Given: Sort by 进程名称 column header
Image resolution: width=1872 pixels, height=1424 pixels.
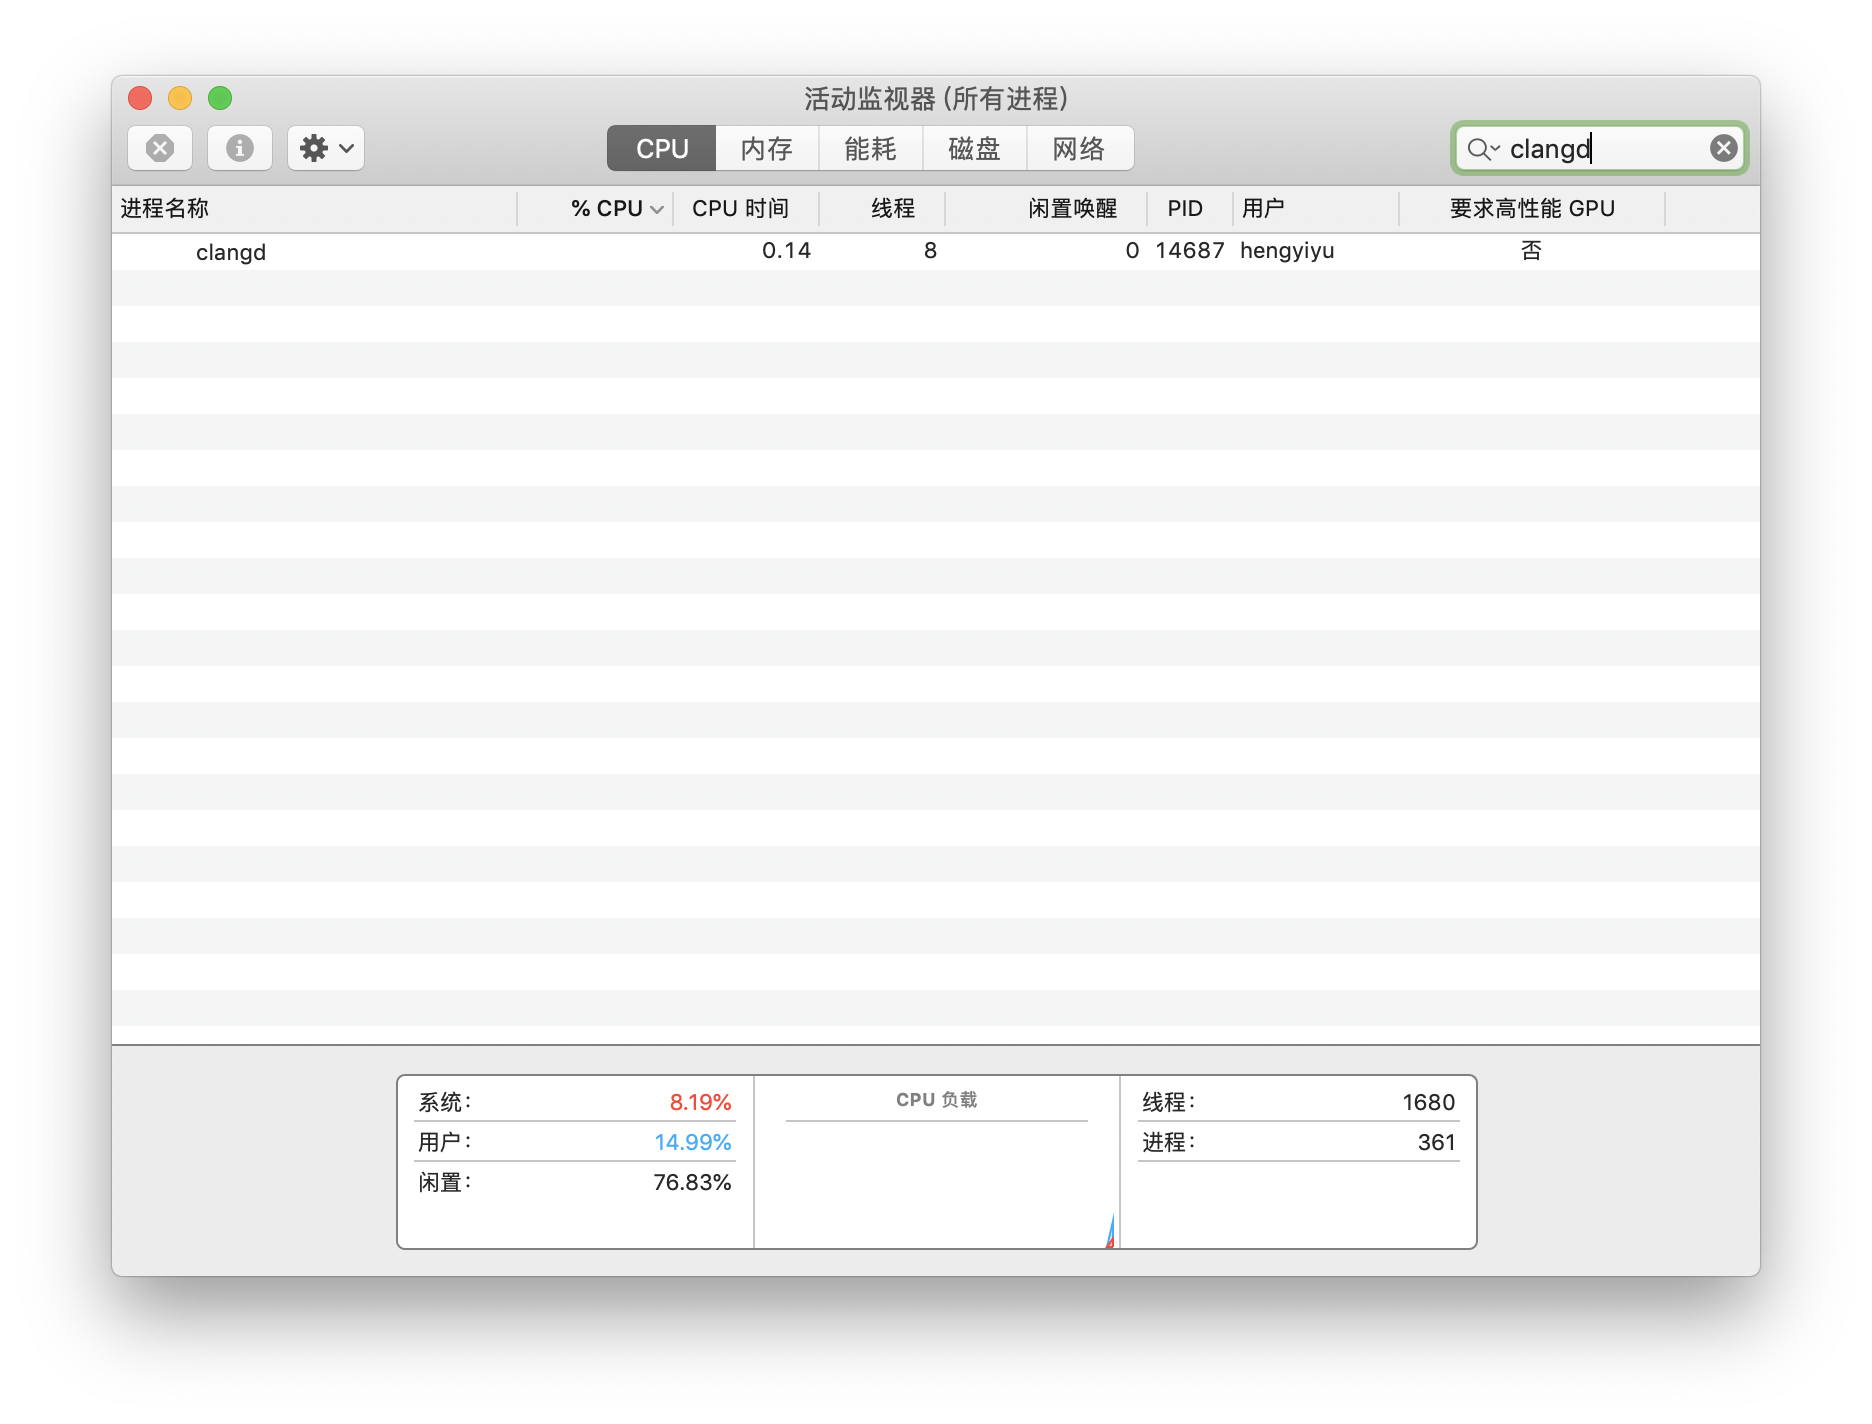Looking at the screenshot, I should pyautogui.click(x=314, y=208).
